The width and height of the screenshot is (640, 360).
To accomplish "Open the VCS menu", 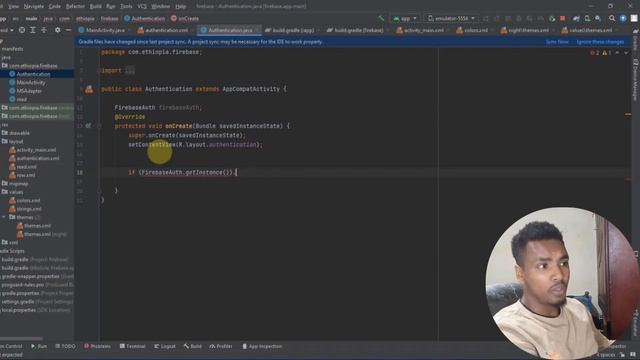I will point(142,7).
